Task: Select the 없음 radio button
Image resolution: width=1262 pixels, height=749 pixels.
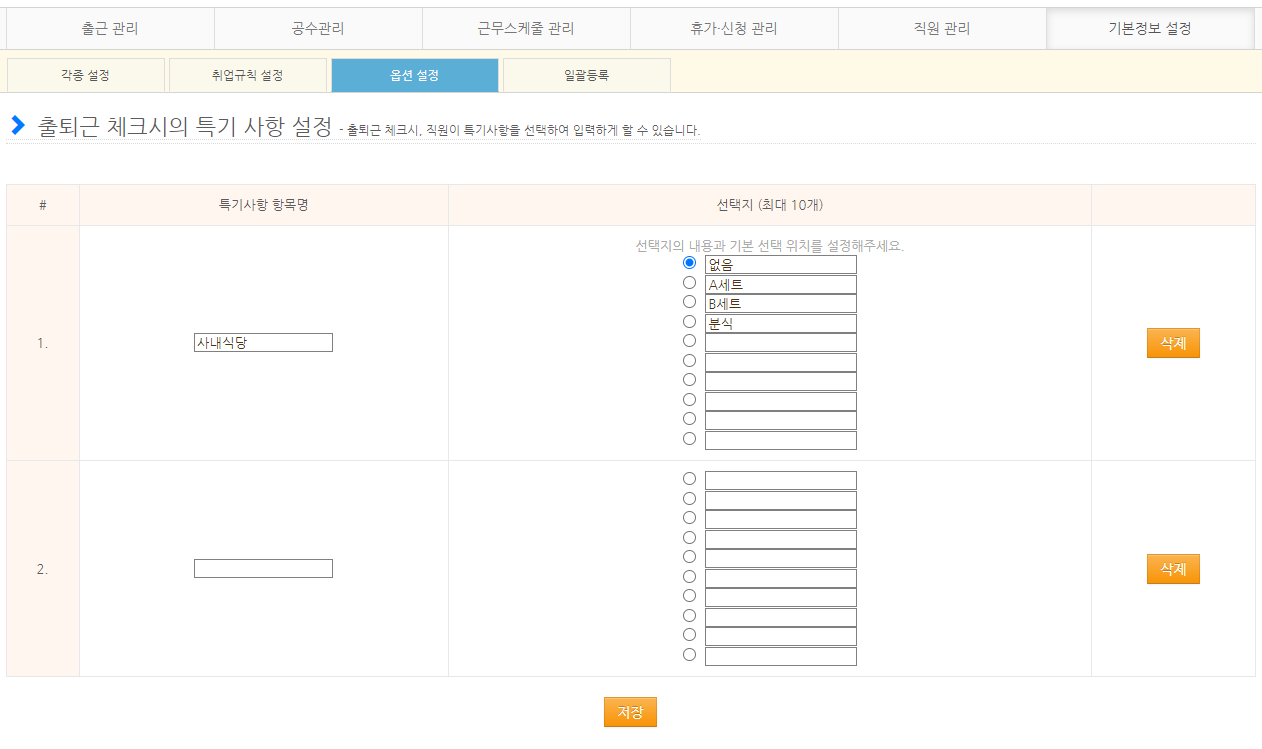Action: point(689,263)
